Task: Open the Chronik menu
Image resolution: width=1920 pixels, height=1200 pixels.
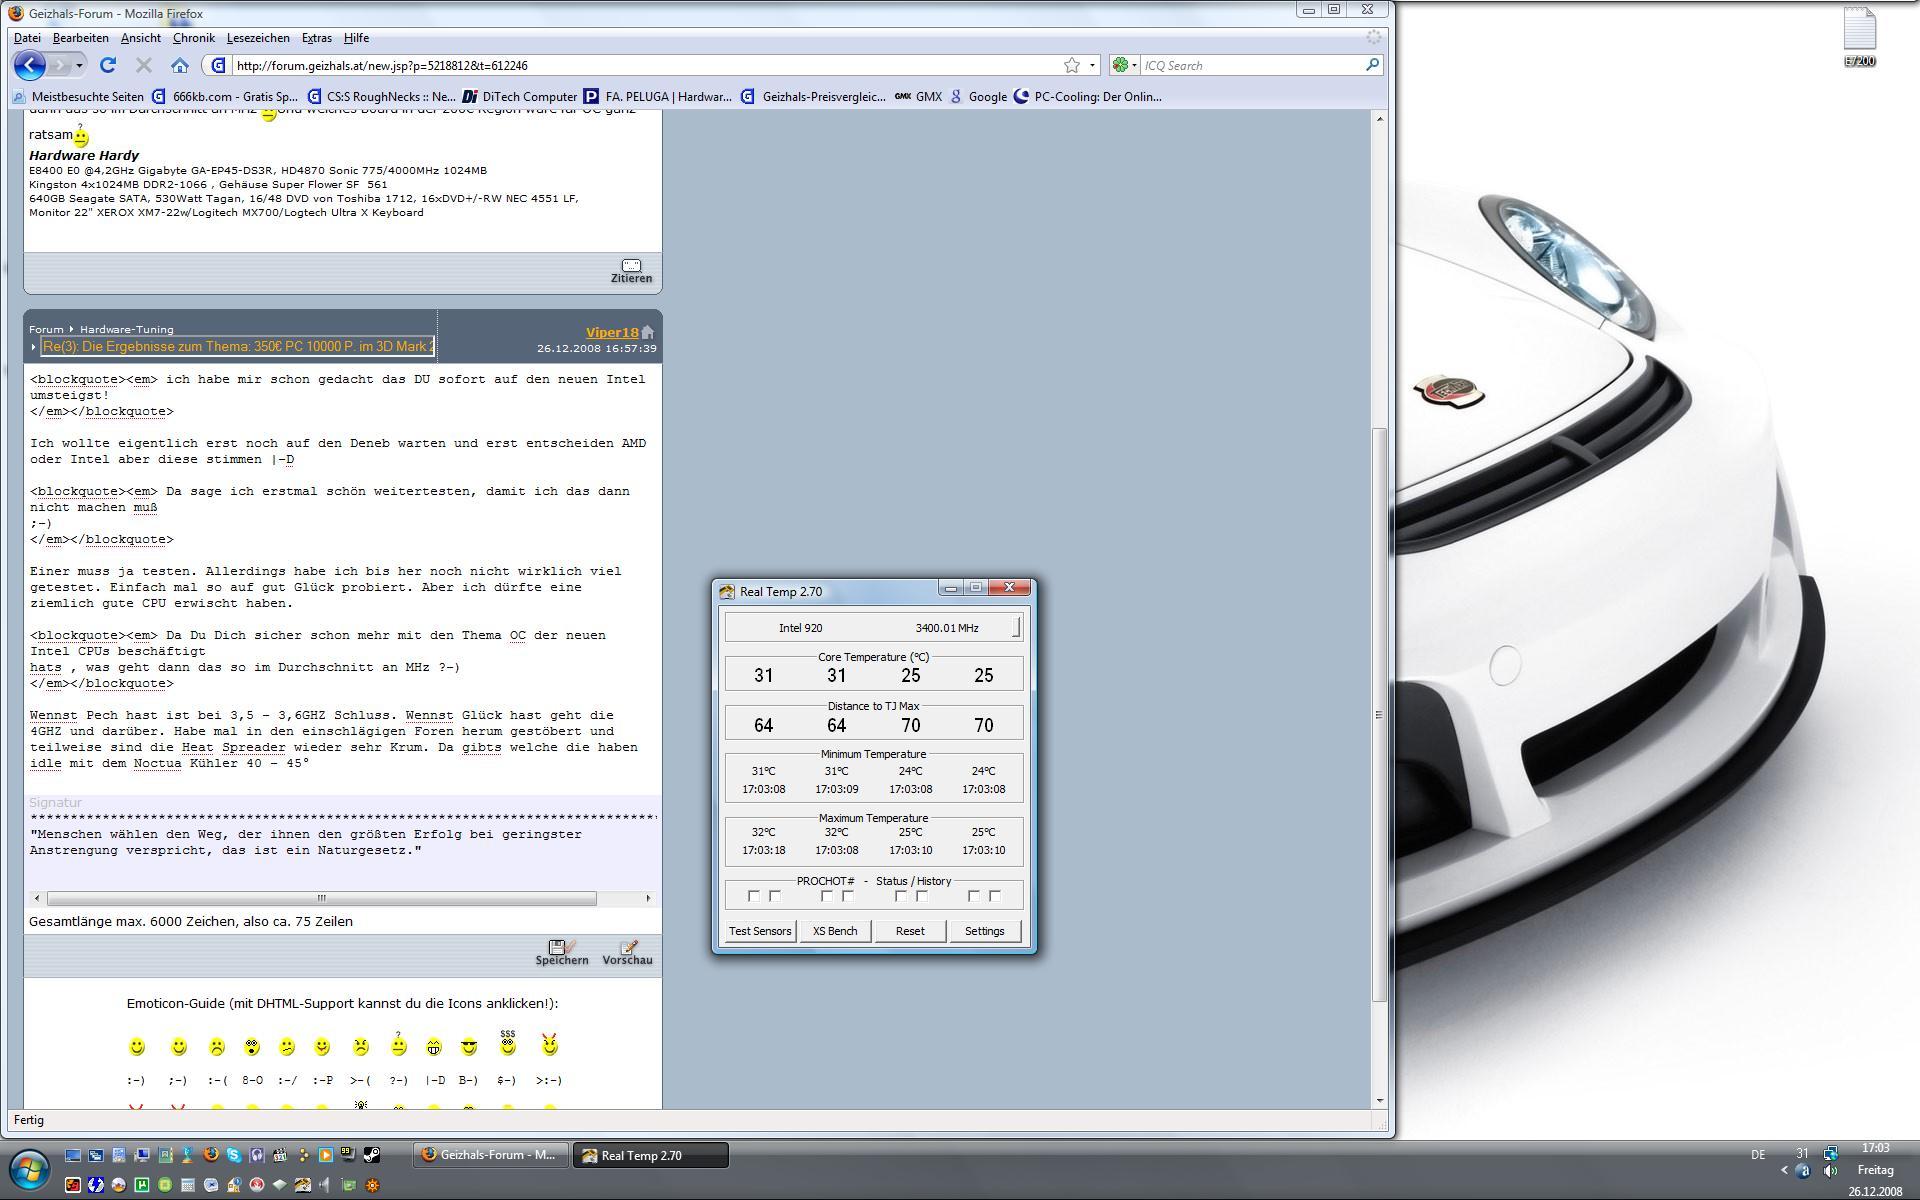Action: pos(194,38)
